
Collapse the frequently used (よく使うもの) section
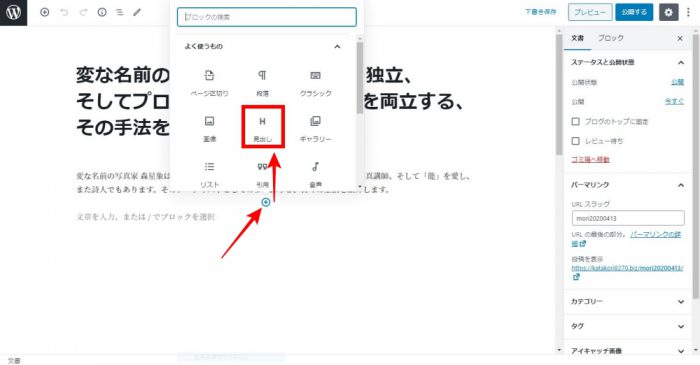tap(337, 46)
